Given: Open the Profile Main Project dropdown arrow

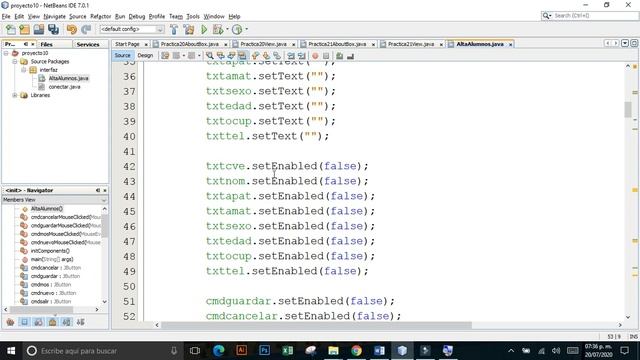Looking at the screenshot, I should pos(246,29).
